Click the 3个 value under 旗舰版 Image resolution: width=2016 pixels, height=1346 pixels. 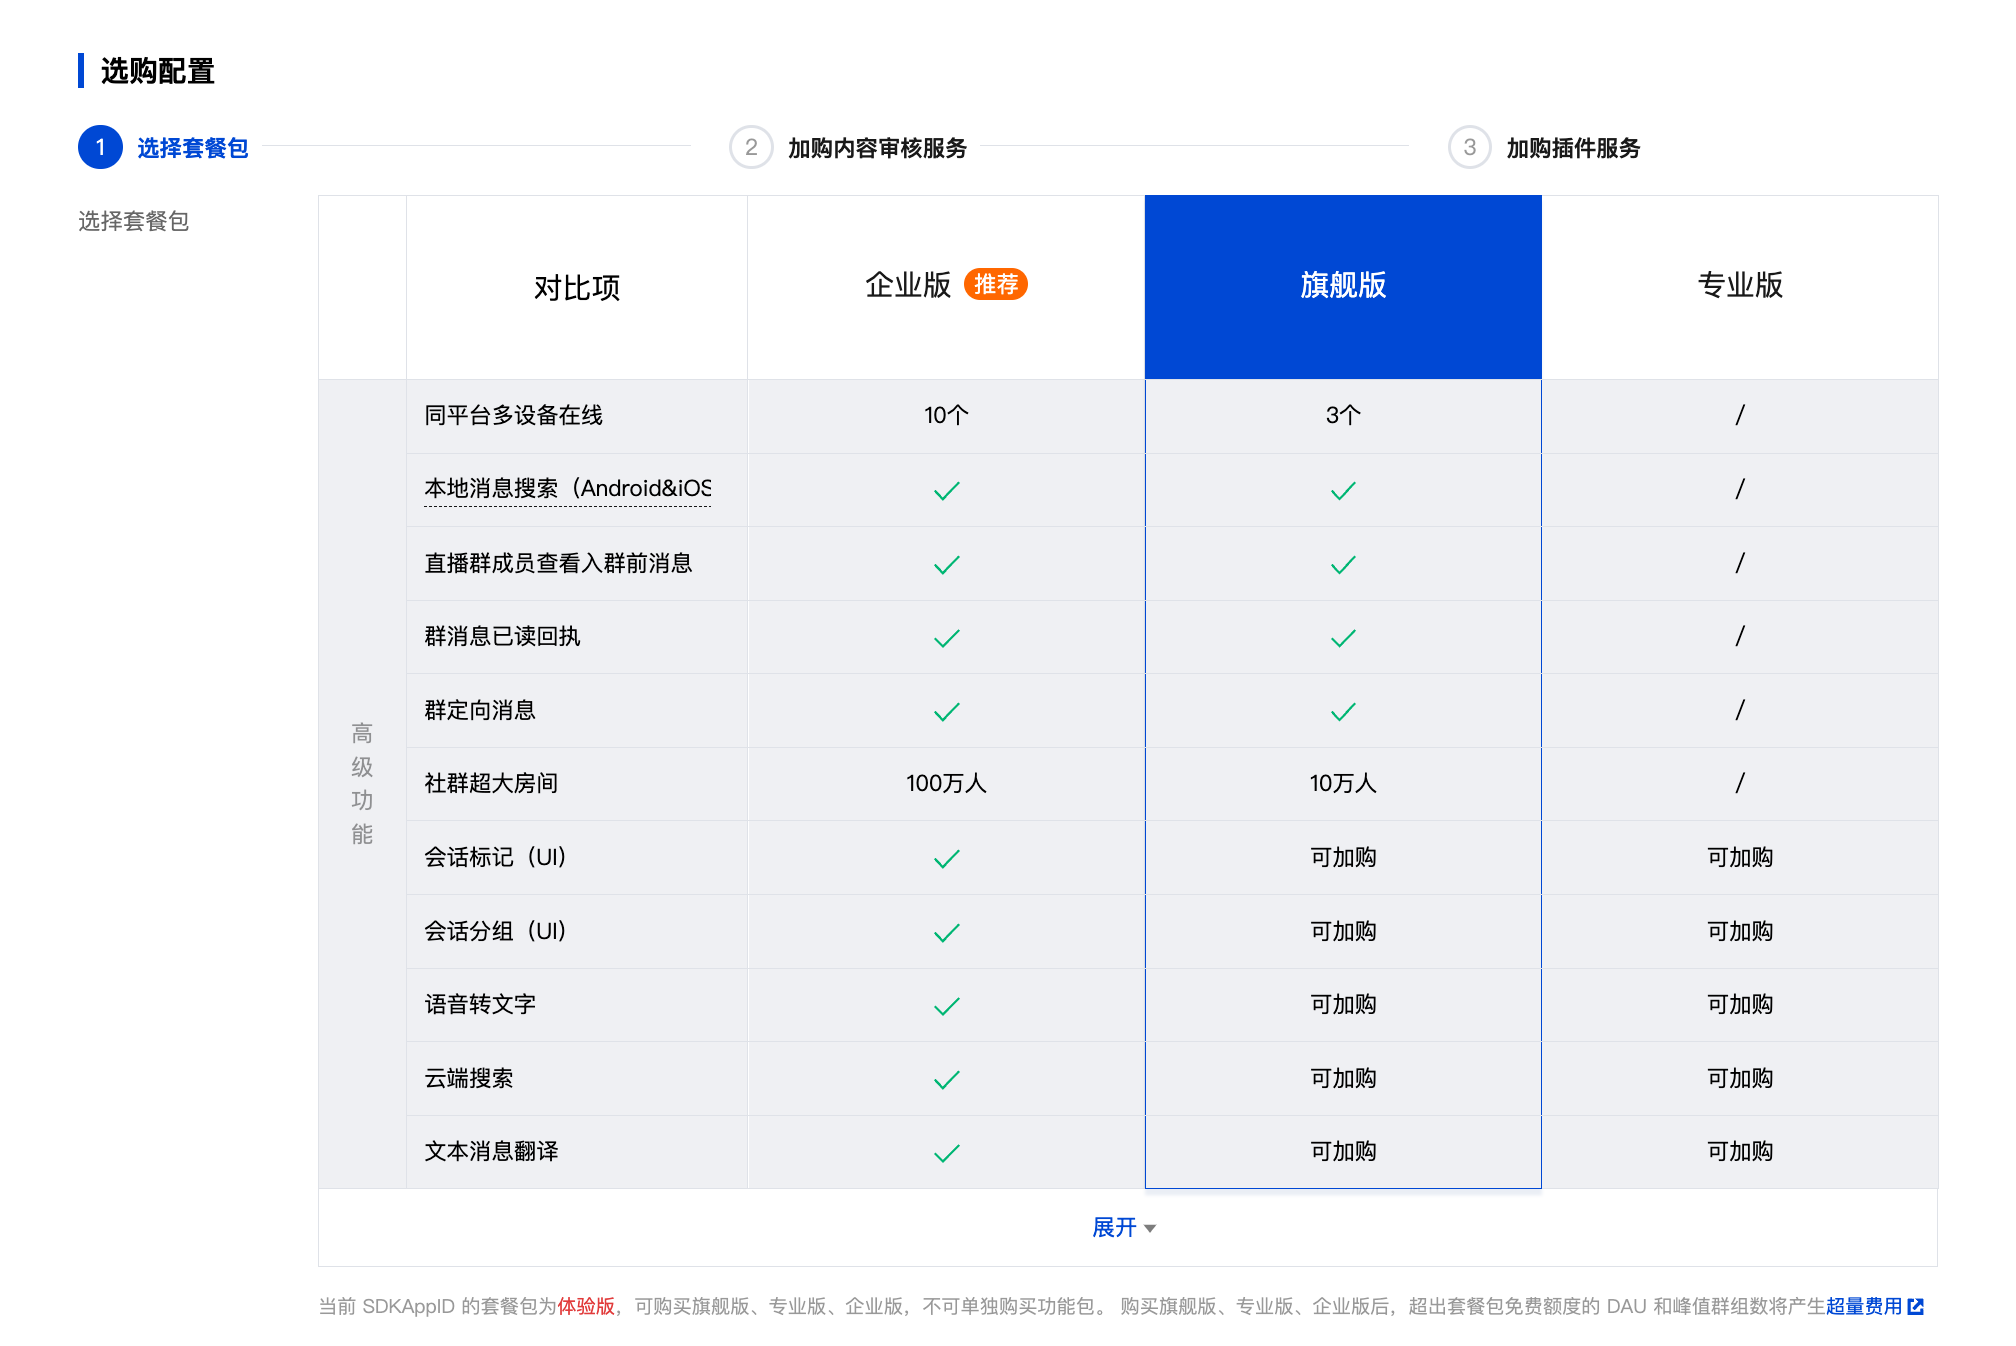coord(1343,415)
